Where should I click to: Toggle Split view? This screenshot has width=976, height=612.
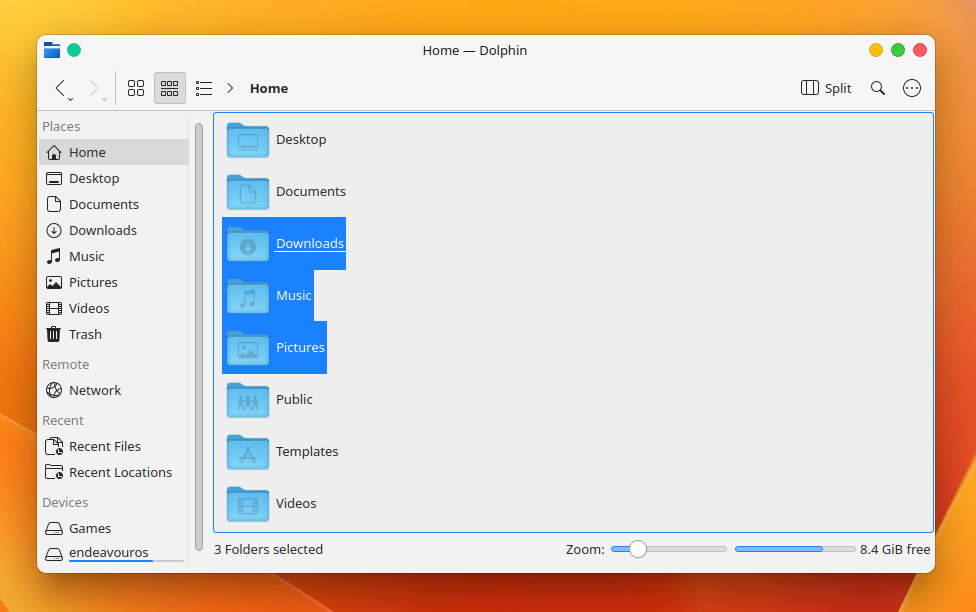pyautogui.click(x=825, y=88)
